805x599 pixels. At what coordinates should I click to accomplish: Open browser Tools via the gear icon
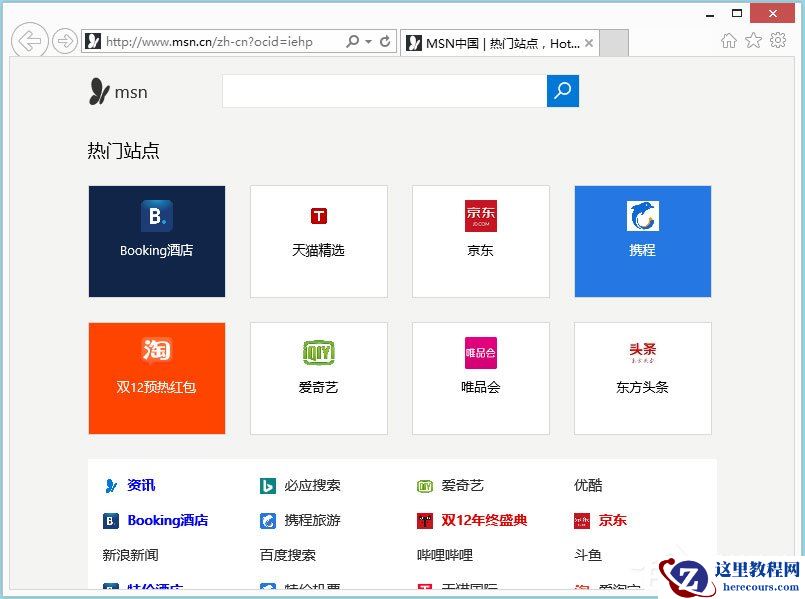click(778, 41)
